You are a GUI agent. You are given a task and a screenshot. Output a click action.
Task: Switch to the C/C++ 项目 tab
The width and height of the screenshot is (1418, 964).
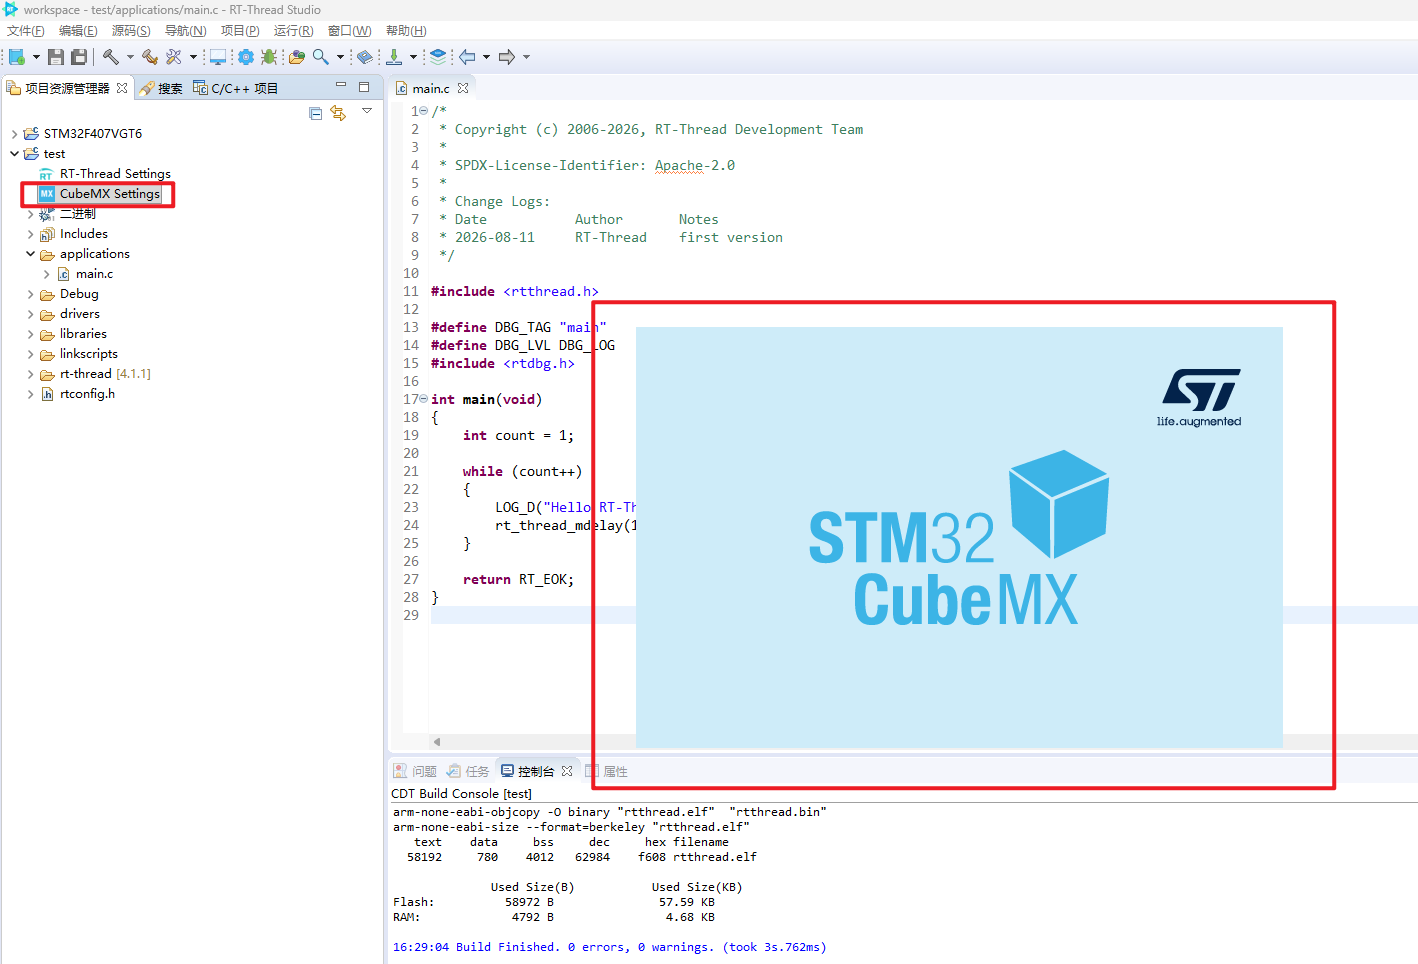pyautogui.click(x=235, y=88)
